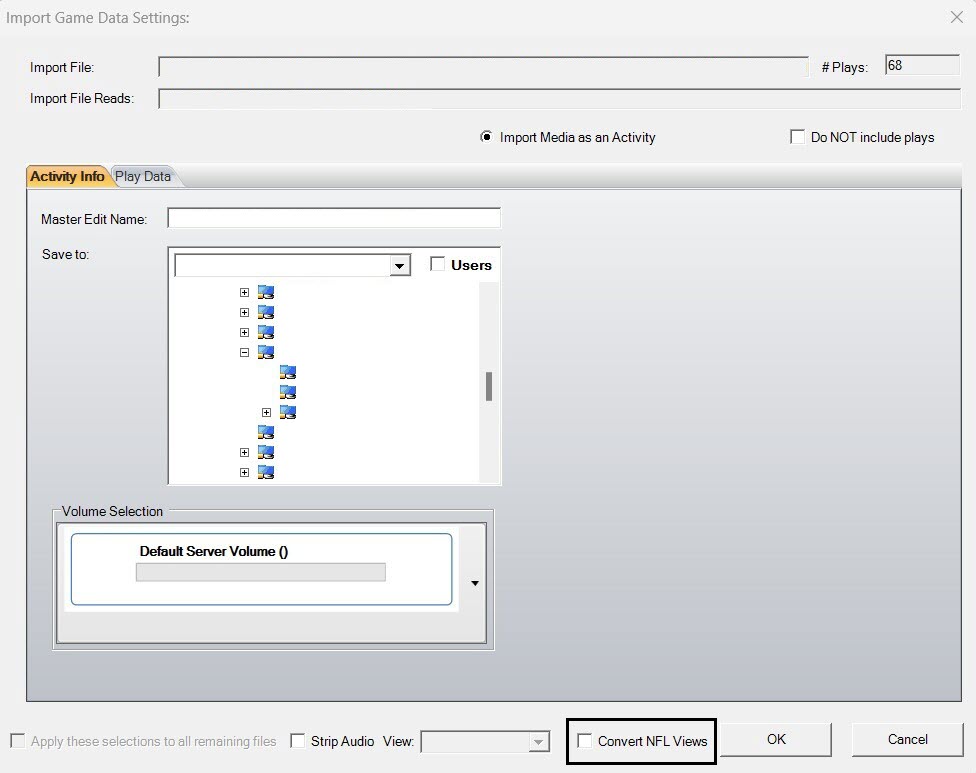
Task: Select the top-level tree icon lacking an expander
Action: point(266,432)
